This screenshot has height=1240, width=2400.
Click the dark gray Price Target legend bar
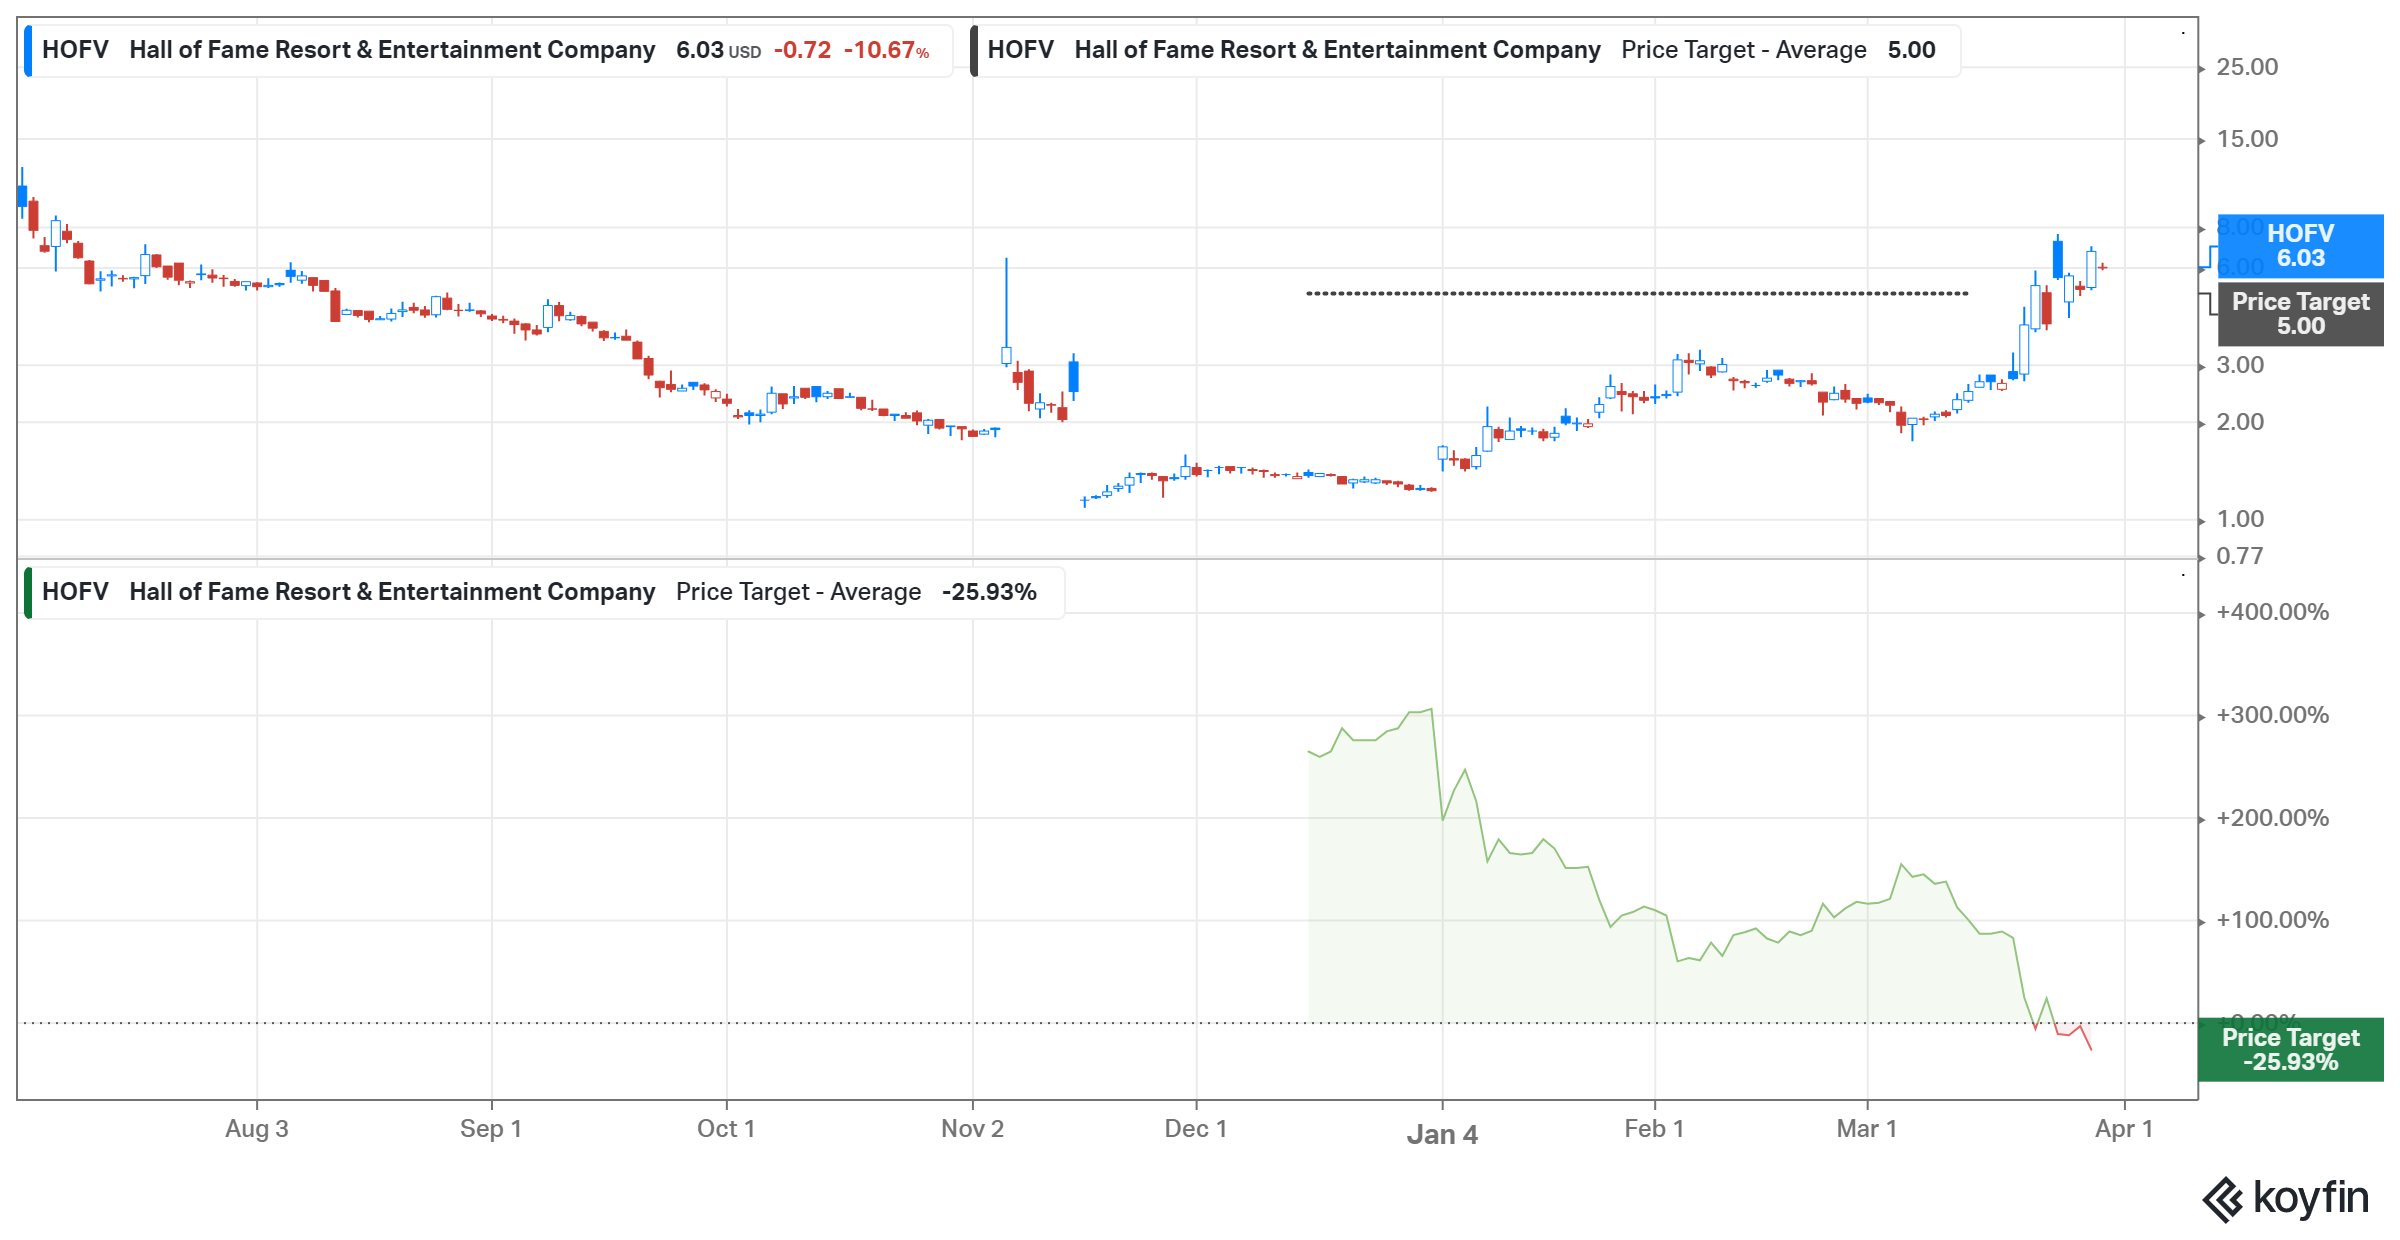coord(974,51)
